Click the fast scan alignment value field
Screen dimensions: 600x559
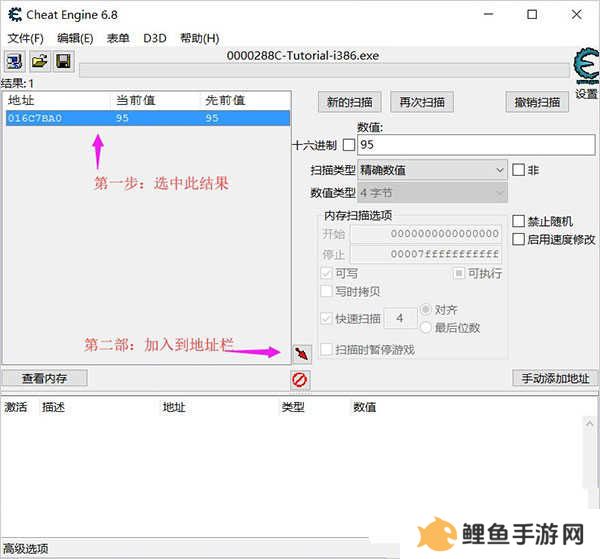[x=400, y=318]
